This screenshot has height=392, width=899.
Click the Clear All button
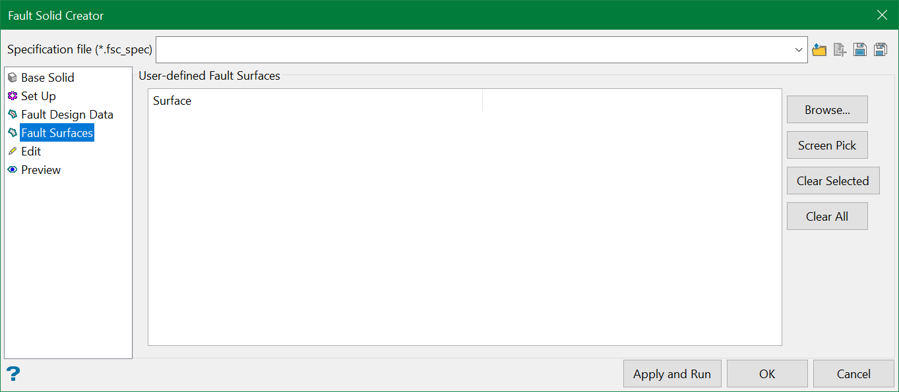pos(827,216)
